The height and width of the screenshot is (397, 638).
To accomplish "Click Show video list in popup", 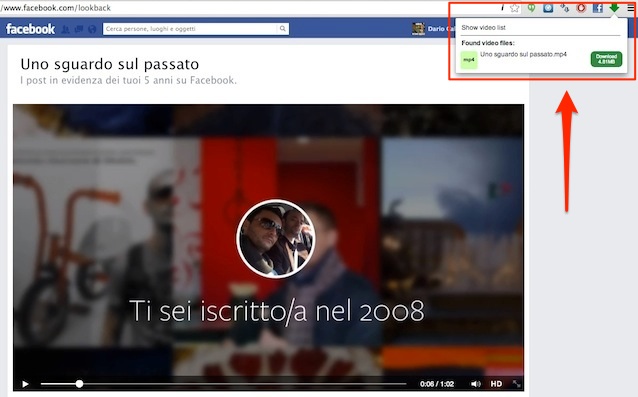I will (483, 28).
